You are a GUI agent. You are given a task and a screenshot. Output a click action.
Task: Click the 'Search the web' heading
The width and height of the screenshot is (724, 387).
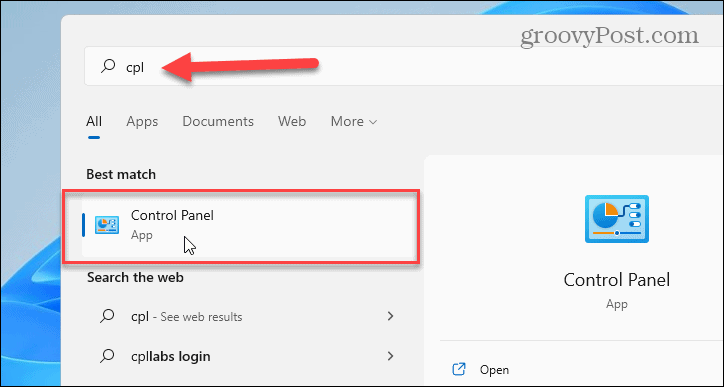coord(135,278)
